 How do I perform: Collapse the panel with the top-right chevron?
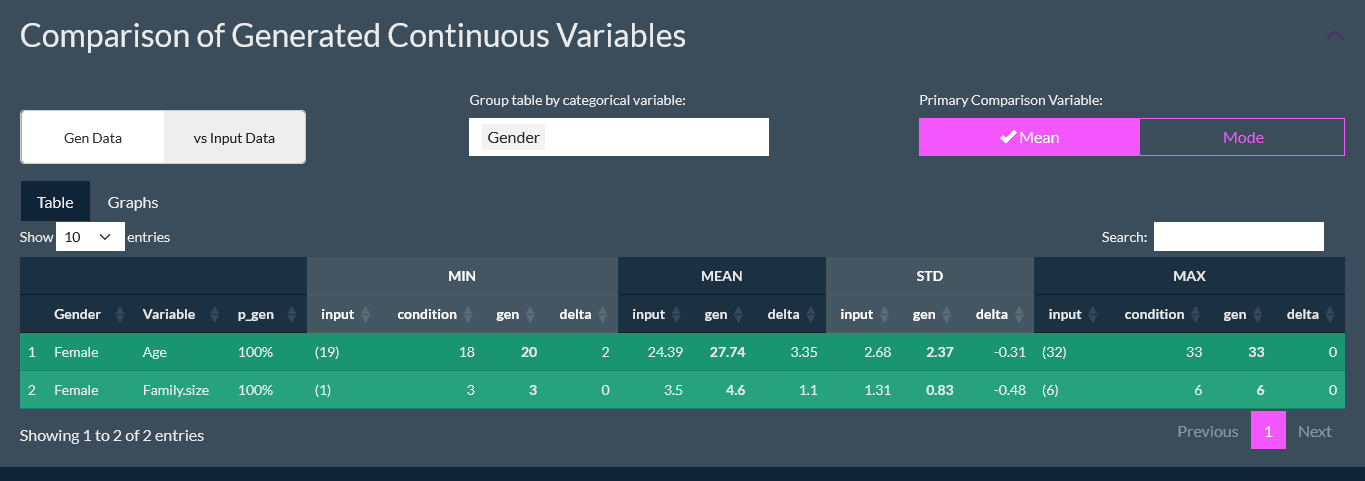[1335, 35]
